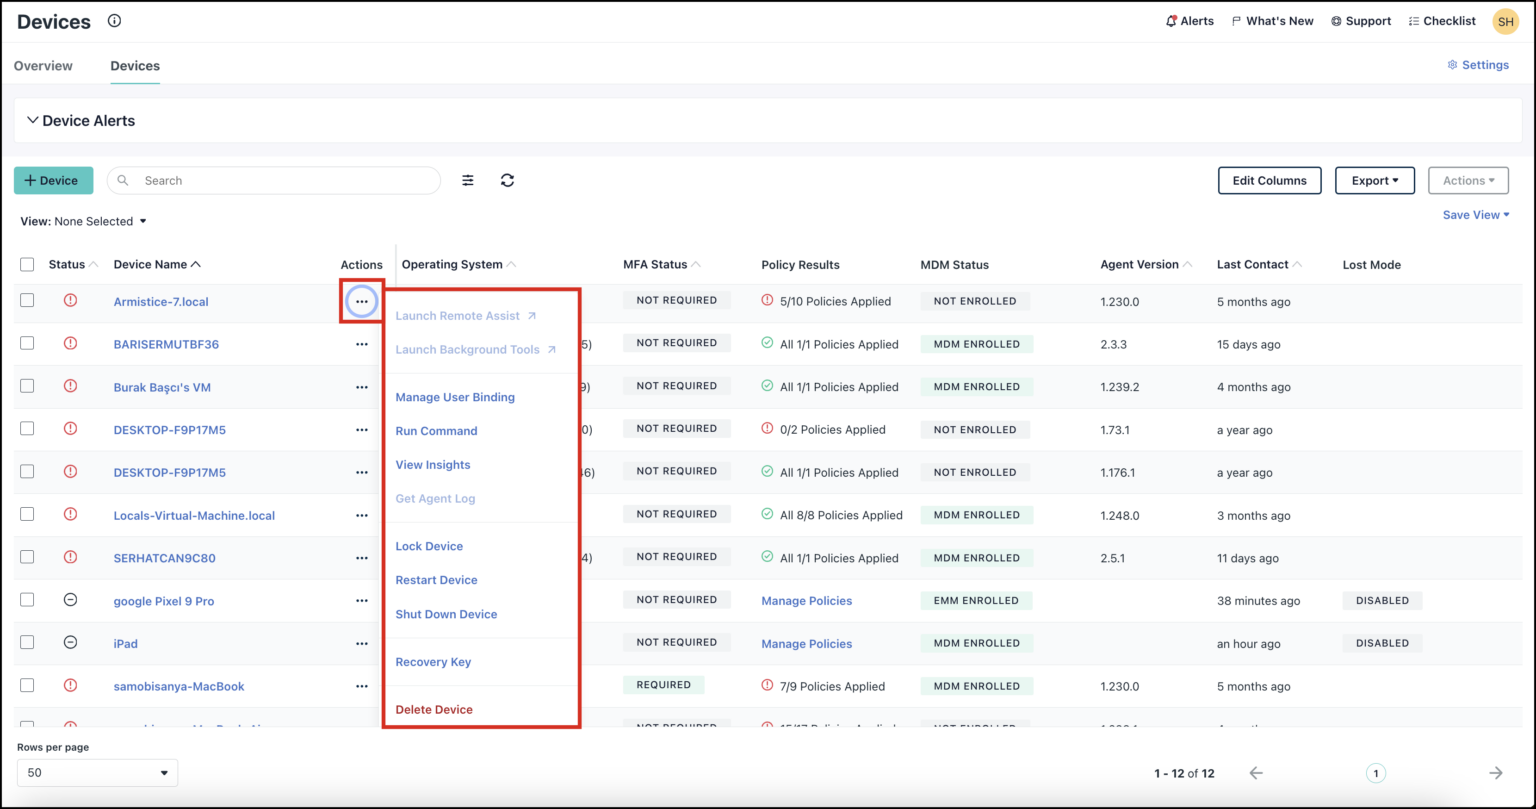Click the info icon beside Devices title

pos(114,20)
